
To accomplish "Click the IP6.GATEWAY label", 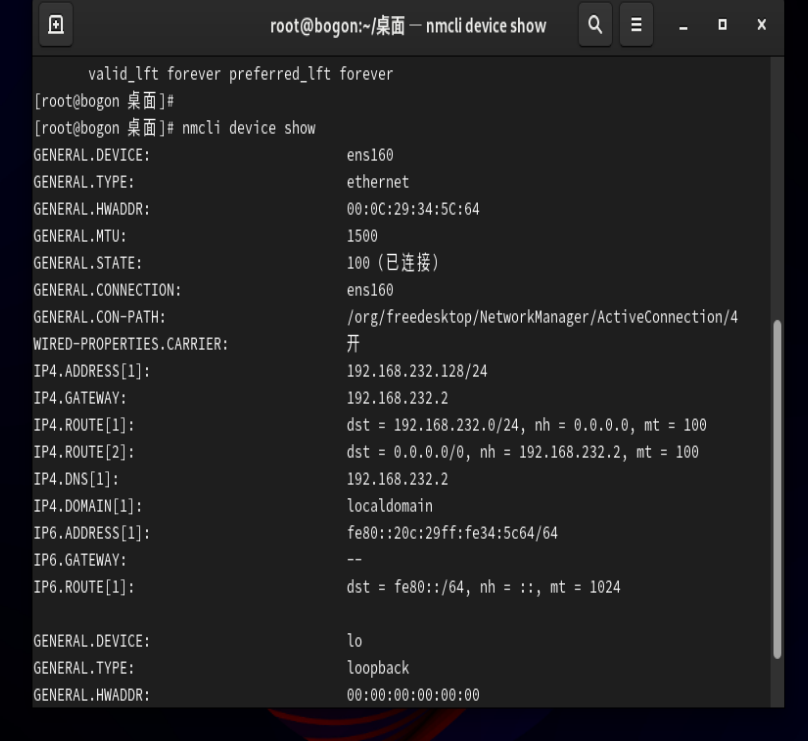I will (x=80, y=560).
